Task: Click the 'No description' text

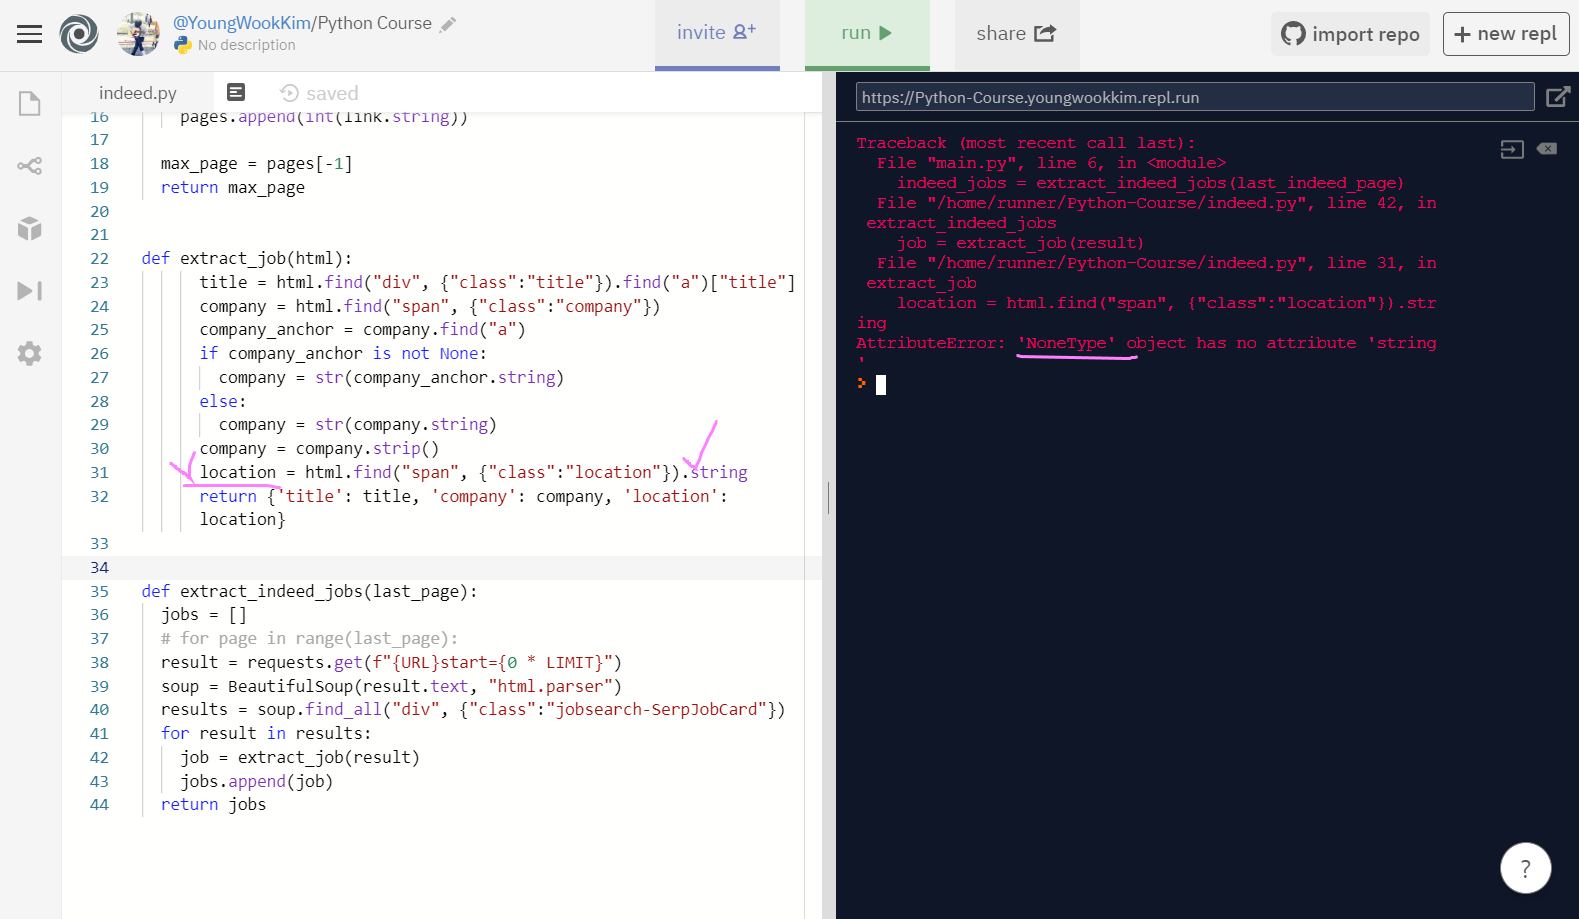Action: click(246, 45)
